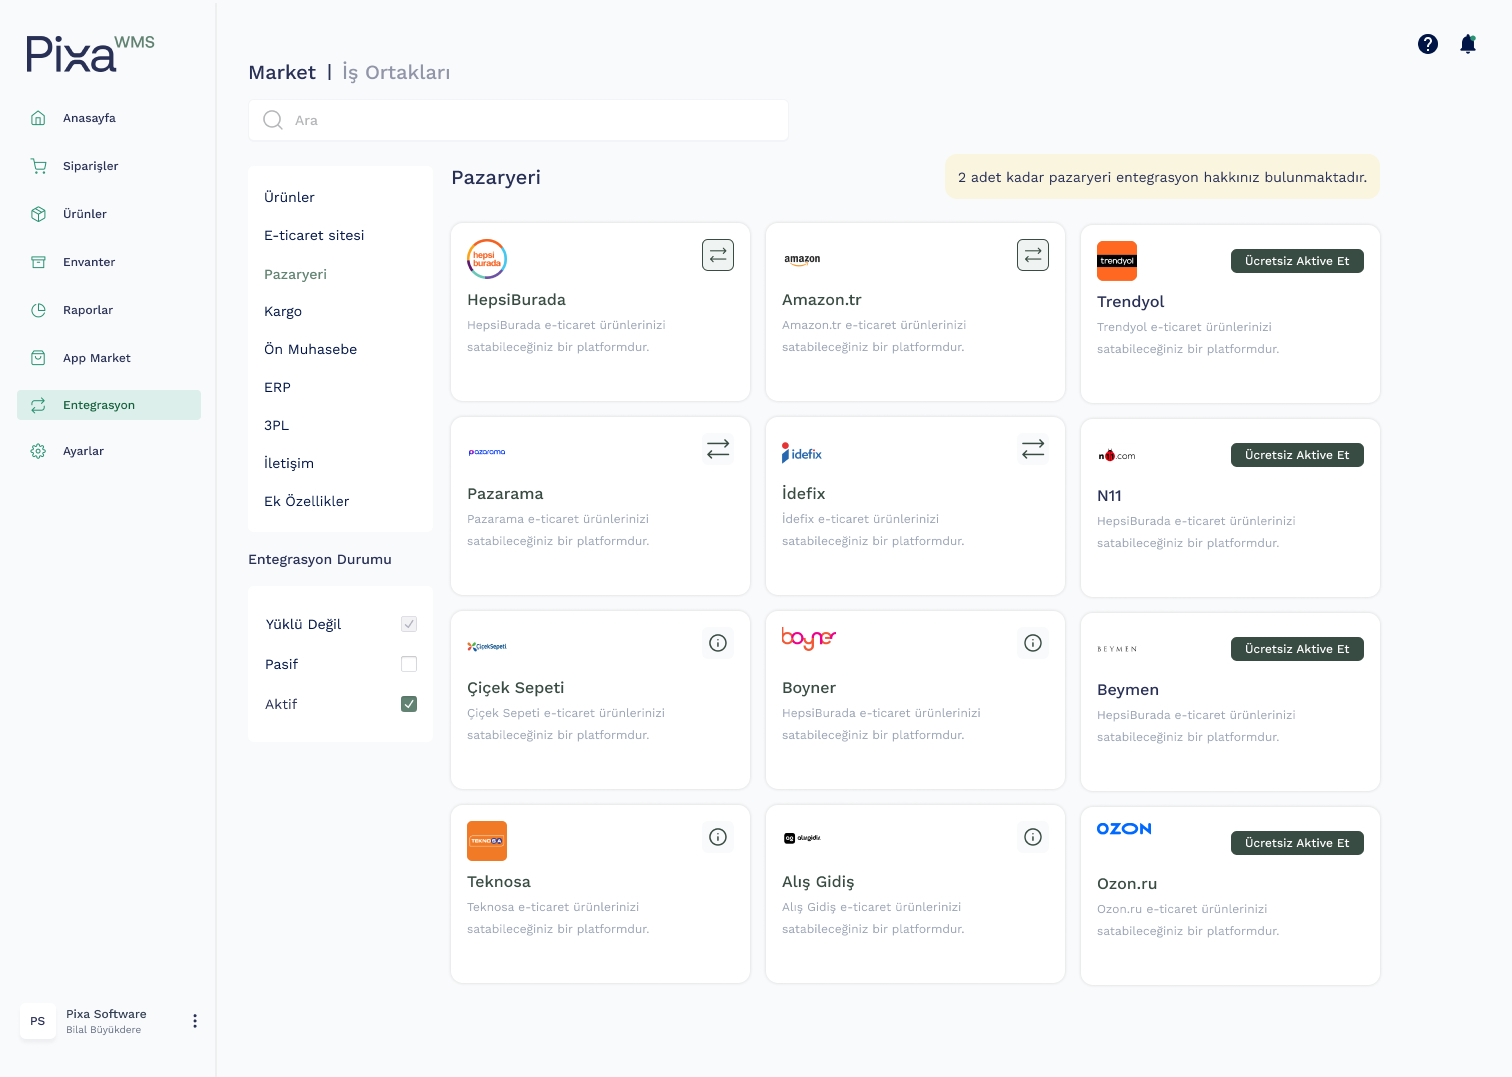The height and width of the screenshot is (1077, 1512).
Task: Open the Çiçek Sepeti card title
Action: point(515,688)
